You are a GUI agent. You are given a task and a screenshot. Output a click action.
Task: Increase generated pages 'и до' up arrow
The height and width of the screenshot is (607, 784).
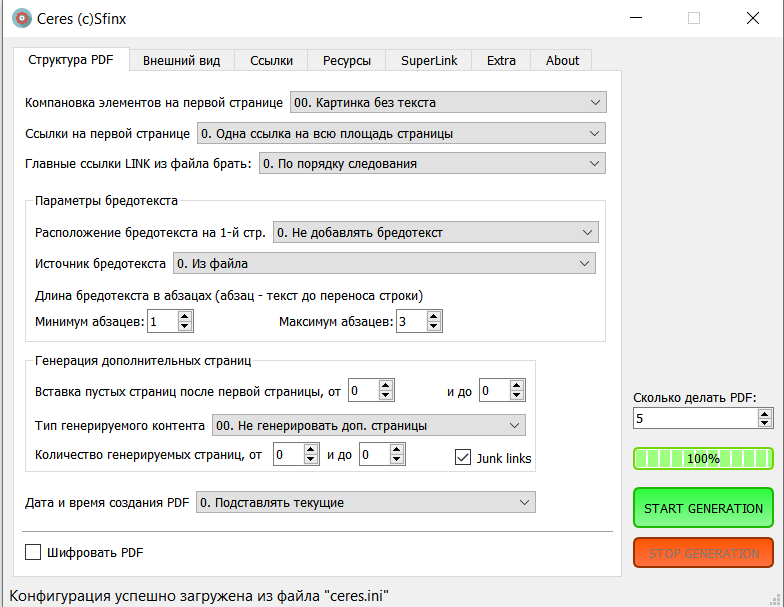point(396,449)
